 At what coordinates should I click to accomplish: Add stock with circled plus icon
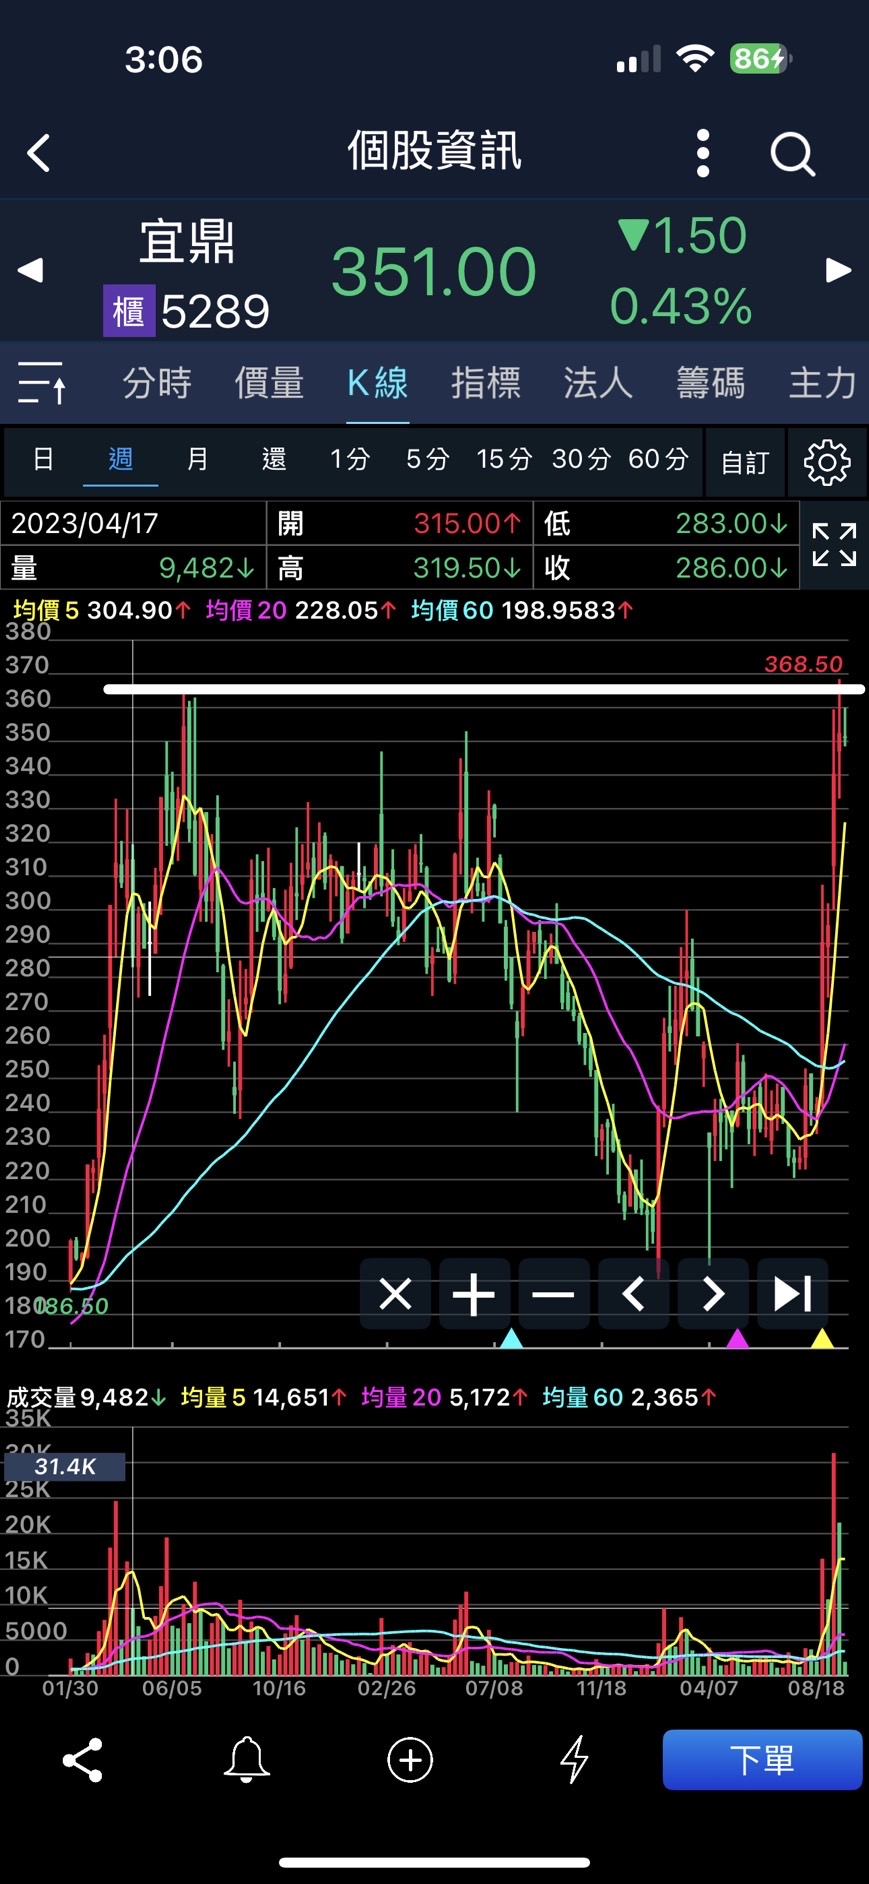410,1760
